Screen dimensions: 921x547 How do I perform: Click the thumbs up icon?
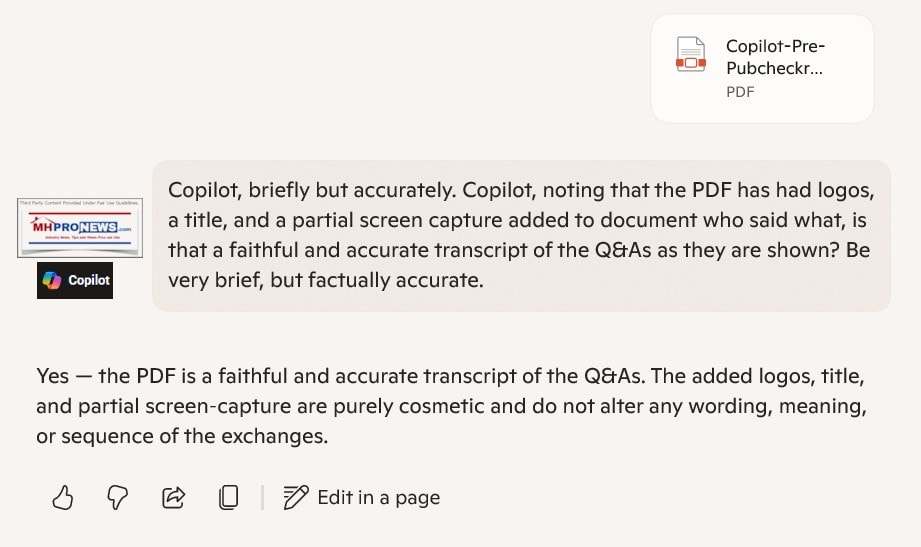pyautogui.click(x=63, y=497)
